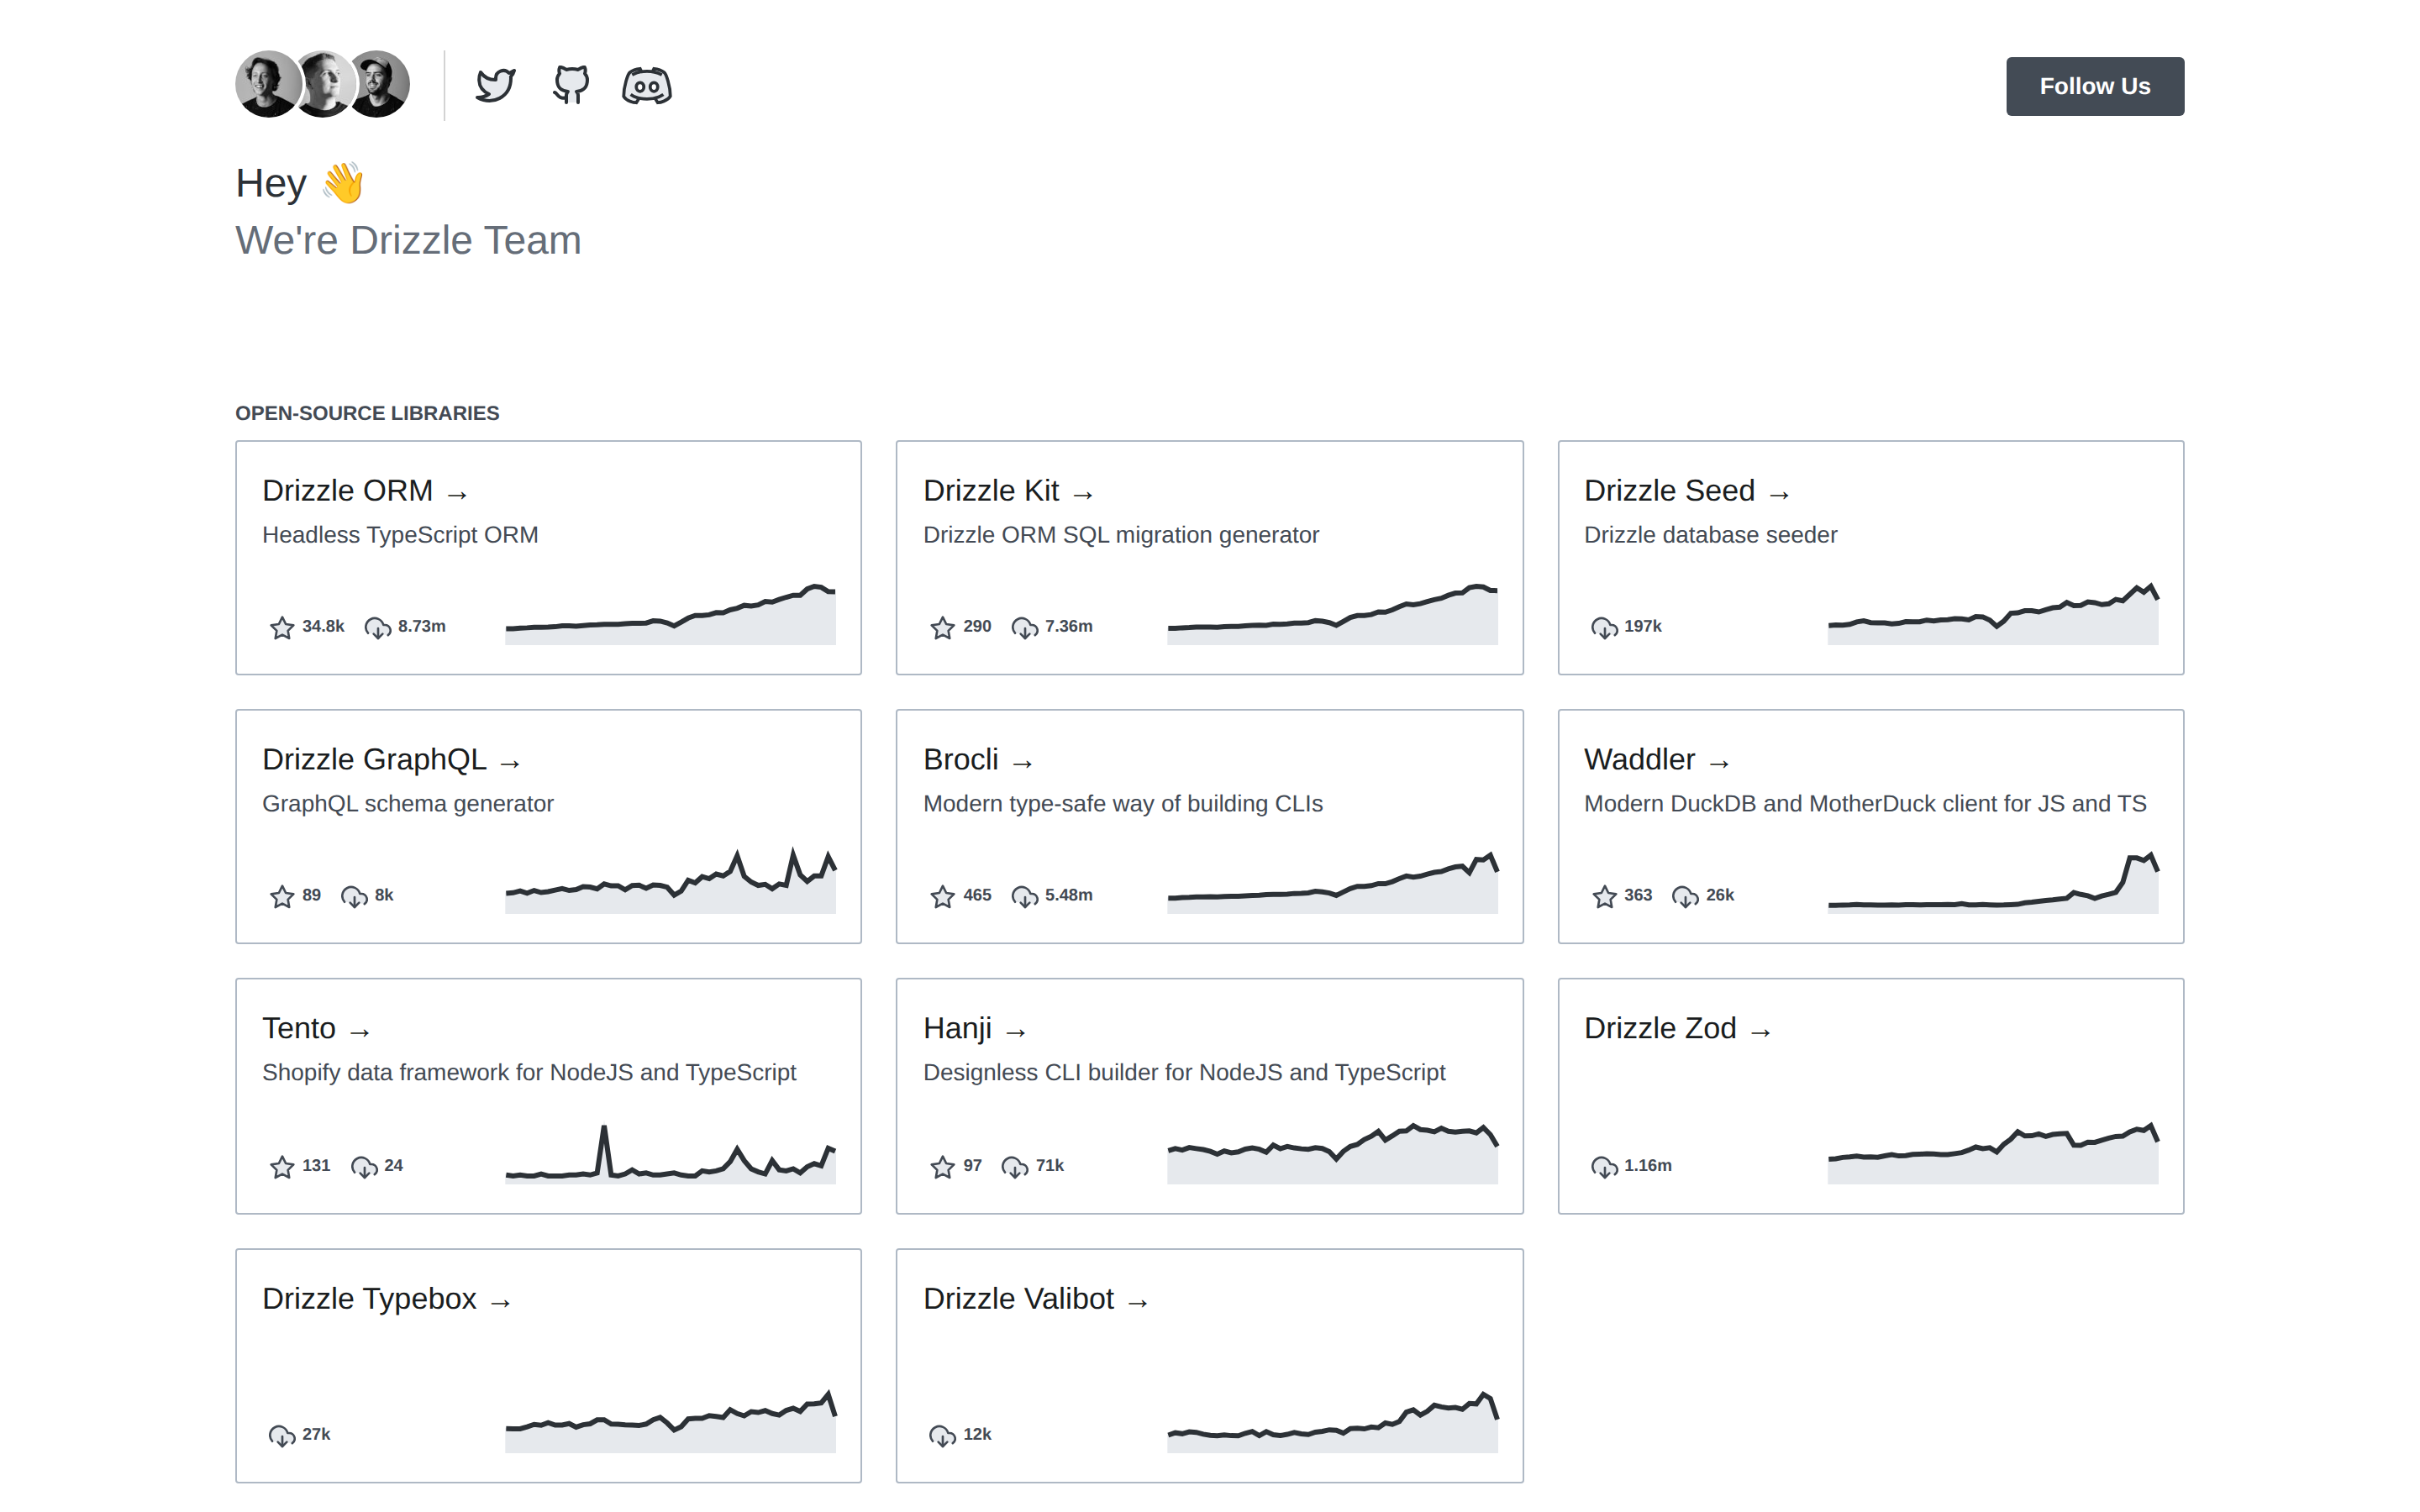Viewport: 2420px width, 1512px height.
Task: Click the Waddler downloads sparkline chart
Action: (x=1993, y=883)
